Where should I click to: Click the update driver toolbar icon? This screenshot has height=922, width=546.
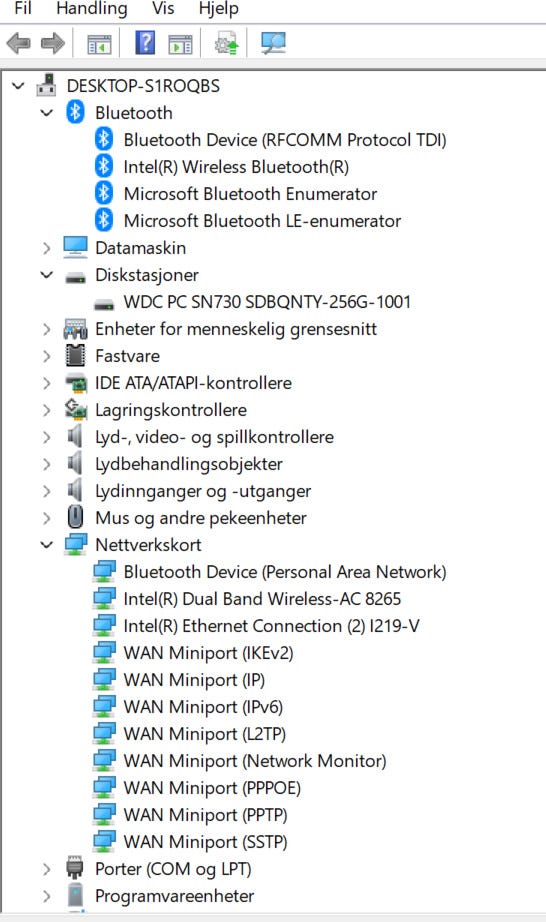pos(226,44)
